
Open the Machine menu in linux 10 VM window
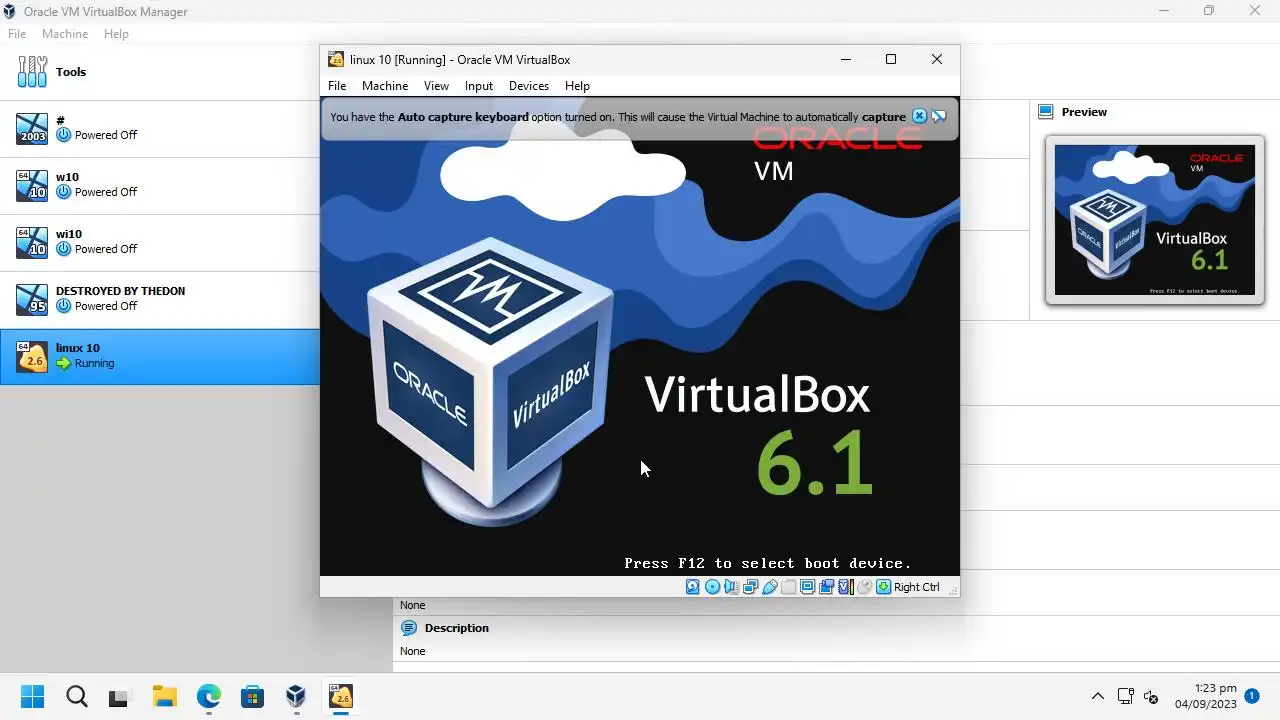pos(385,86)
